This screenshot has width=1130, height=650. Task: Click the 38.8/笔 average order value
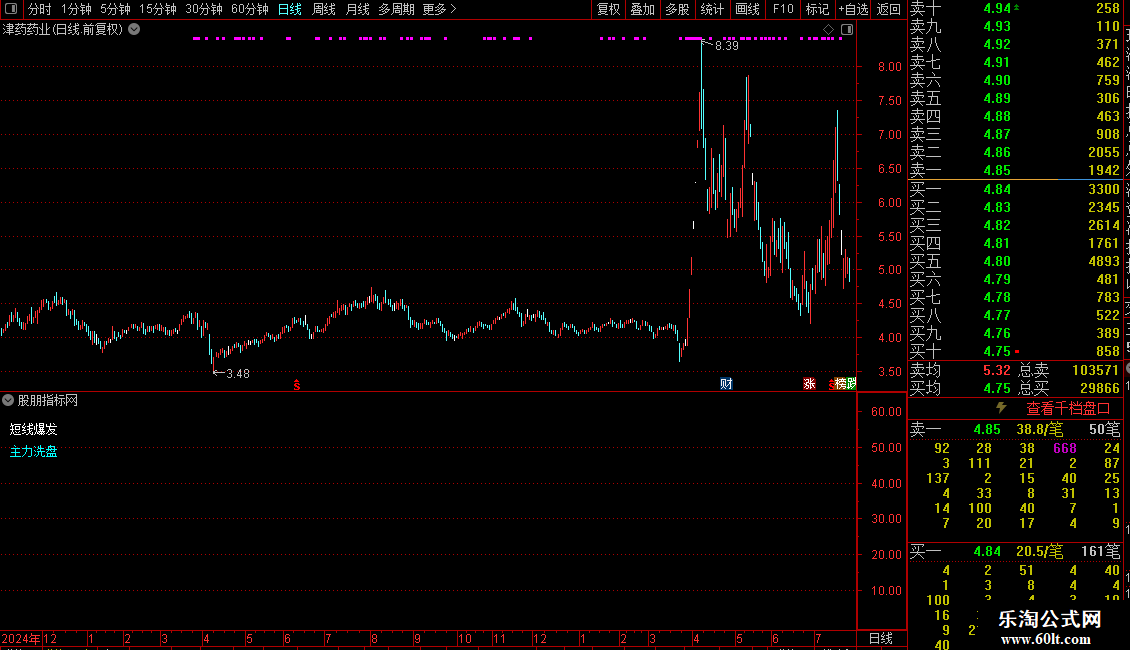tap(1039, 429)
